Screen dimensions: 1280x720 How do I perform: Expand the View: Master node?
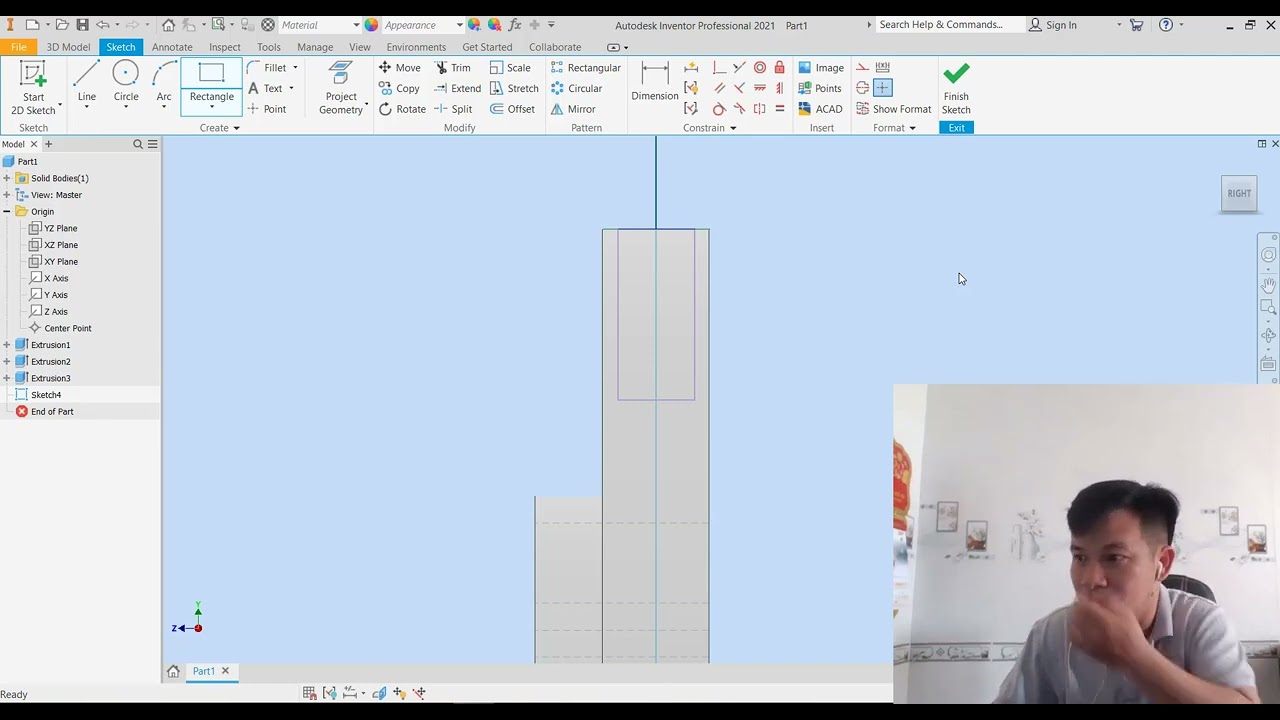pos(7,195)
